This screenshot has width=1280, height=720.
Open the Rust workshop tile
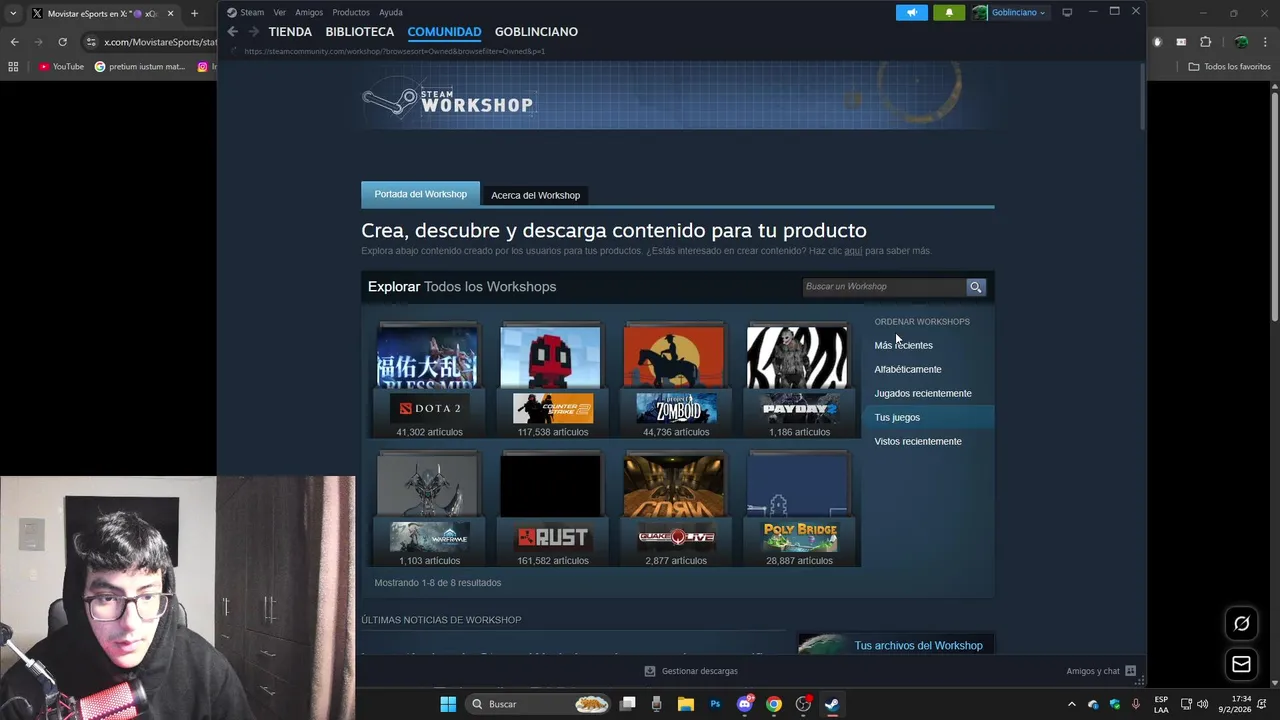(x=552, y=509)
